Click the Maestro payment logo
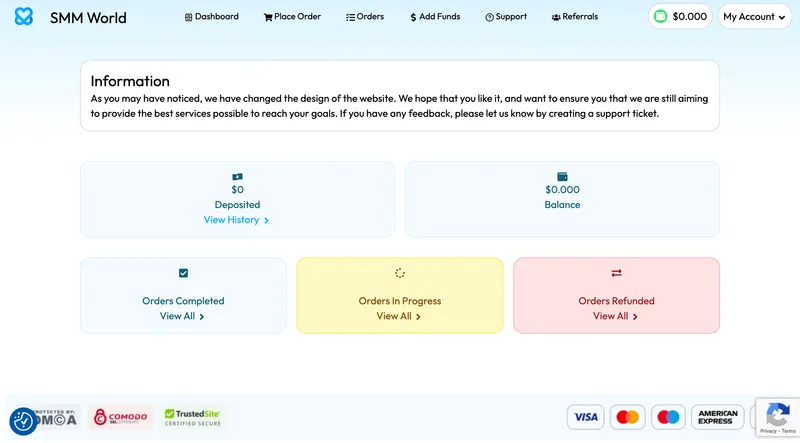Image resolution: width=800 pixels, height=443 pixels. tap(668, 417)
